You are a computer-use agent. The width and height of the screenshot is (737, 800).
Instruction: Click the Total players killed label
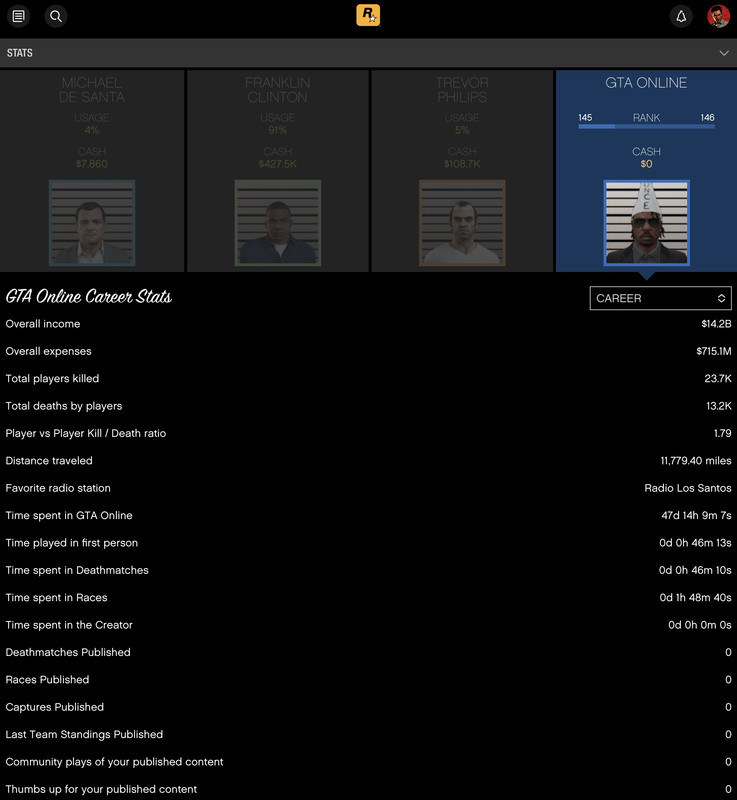[x=52, y=379]
